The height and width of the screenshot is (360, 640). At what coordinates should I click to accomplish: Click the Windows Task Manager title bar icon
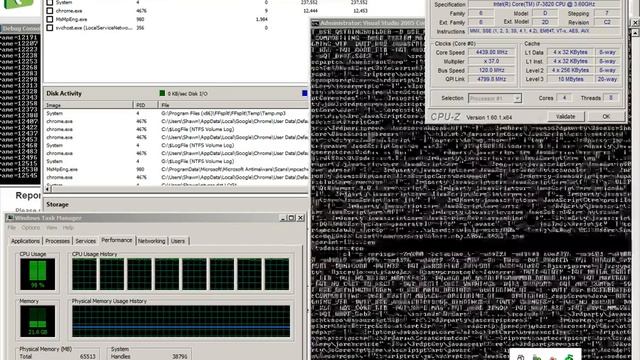tap(10, 218)
